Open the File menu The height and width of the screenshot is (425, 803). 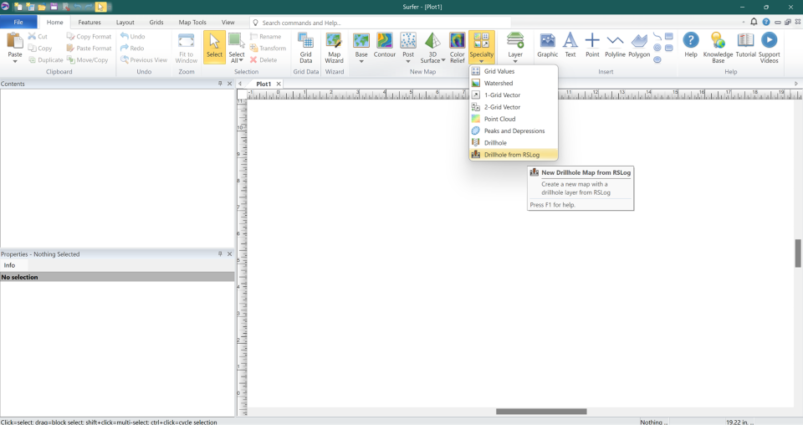pyautogui.click(x=18, y=22)
